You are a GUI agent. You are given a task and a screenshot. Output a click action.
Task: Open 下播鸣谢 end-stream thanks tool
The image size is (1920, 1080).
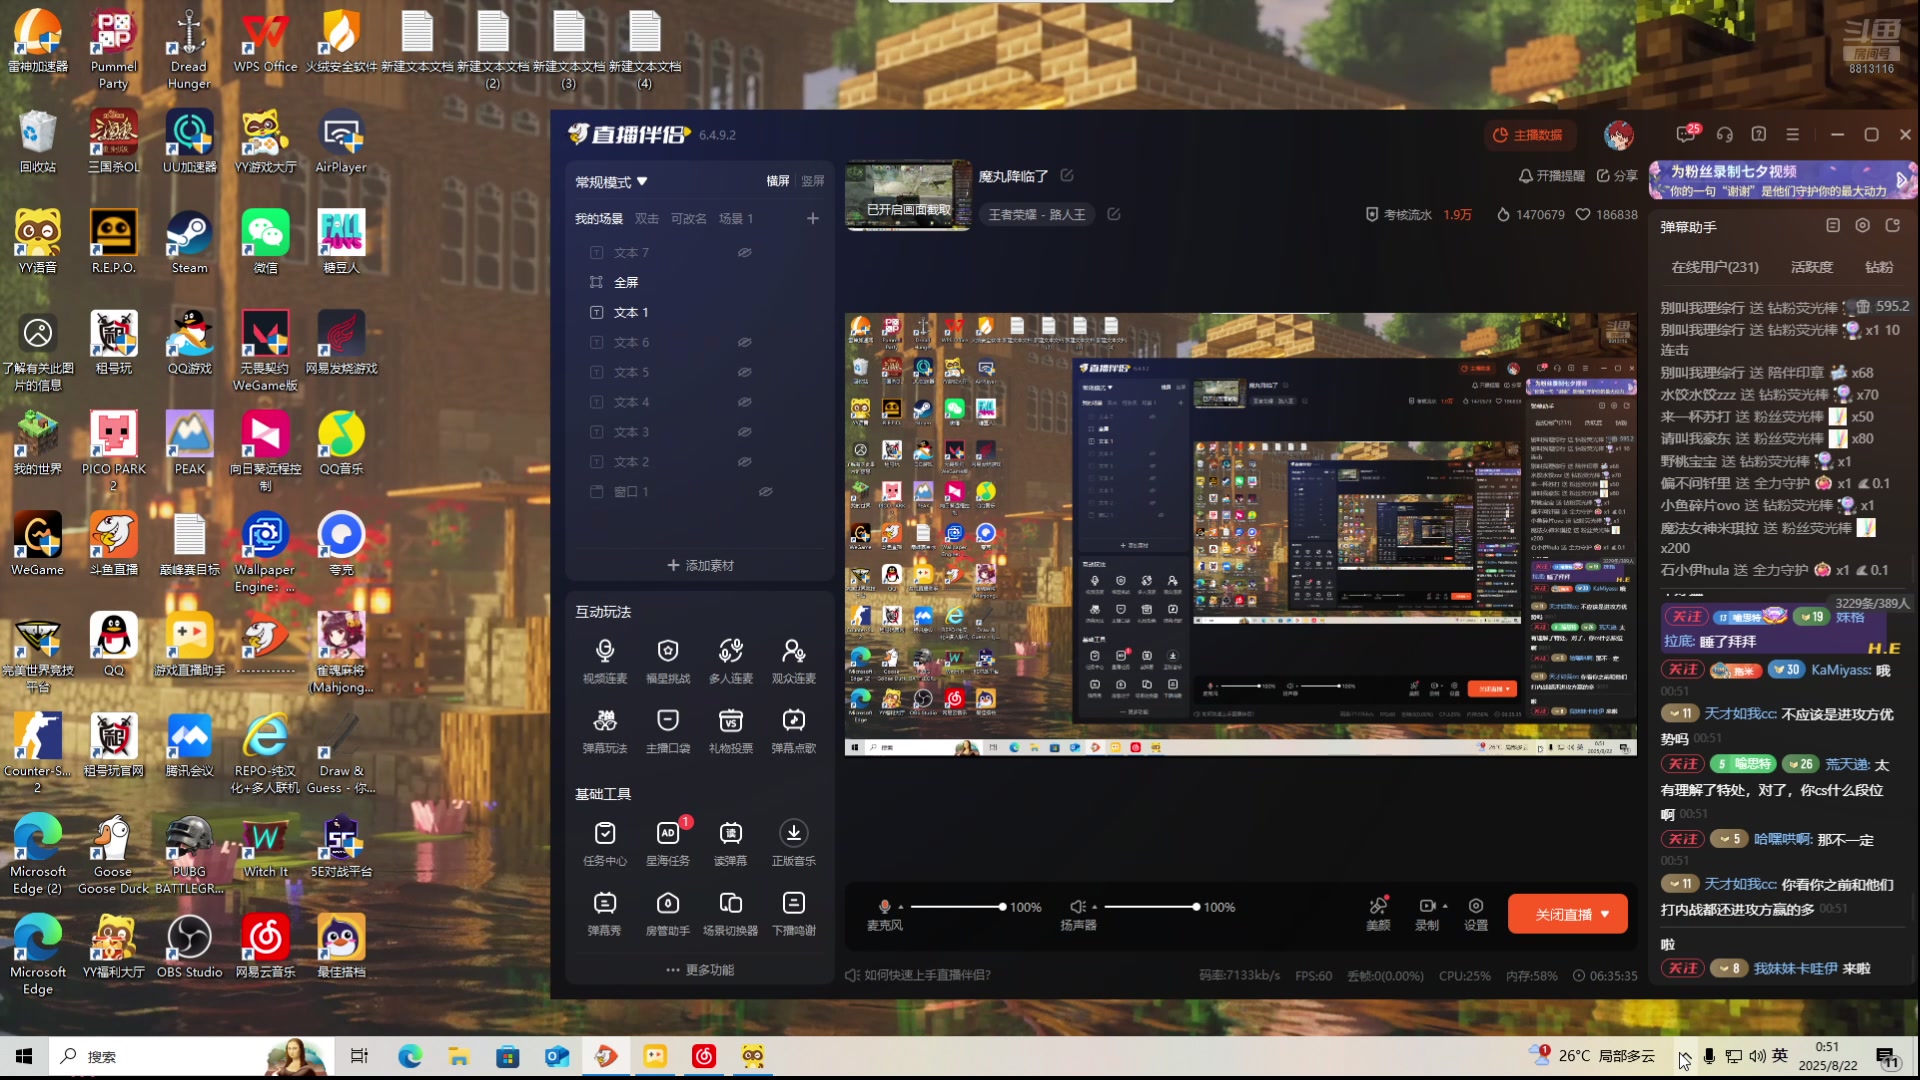click(794, 913)
